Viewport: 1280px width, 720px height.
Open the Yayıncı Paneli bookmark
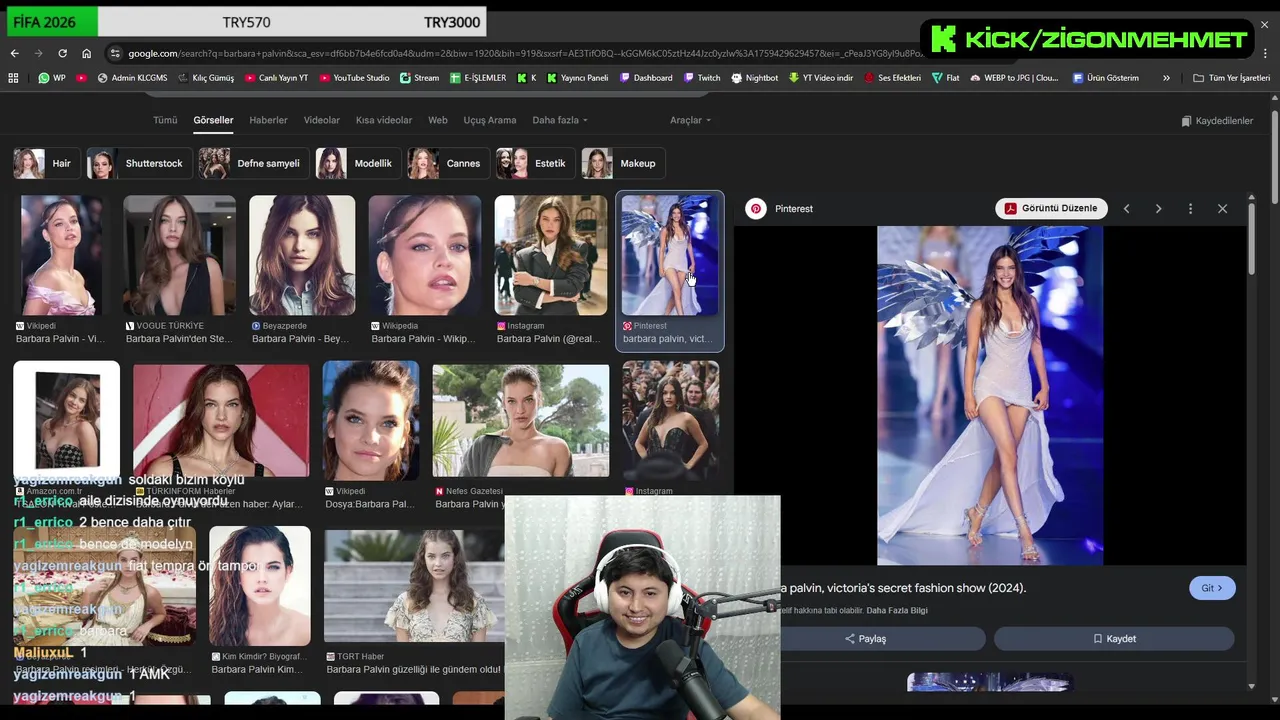(x=578, y=78)
